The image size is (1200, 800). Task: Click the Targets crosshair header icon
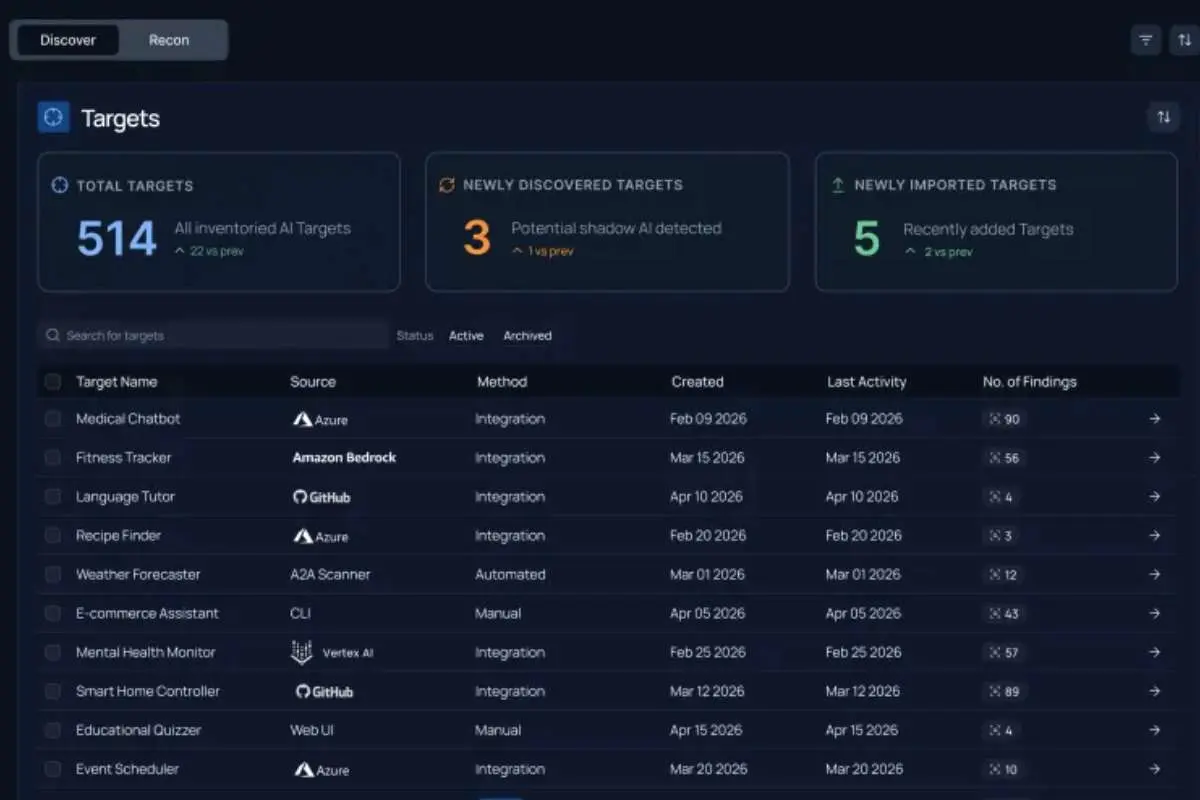(x=53, y=117)
